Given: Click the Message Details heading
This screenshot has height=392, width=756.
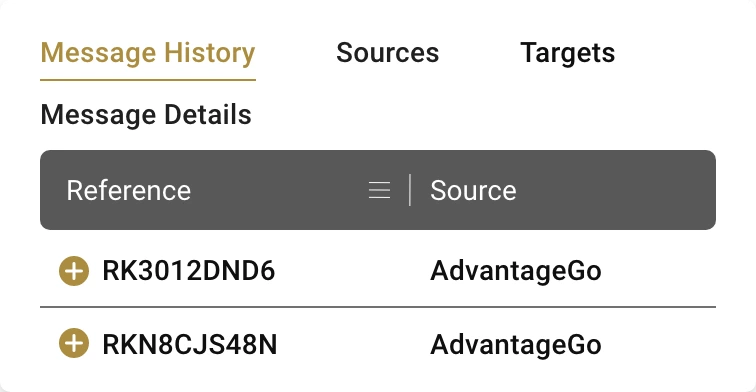Looking at the screenshot, I should point(146,115).
